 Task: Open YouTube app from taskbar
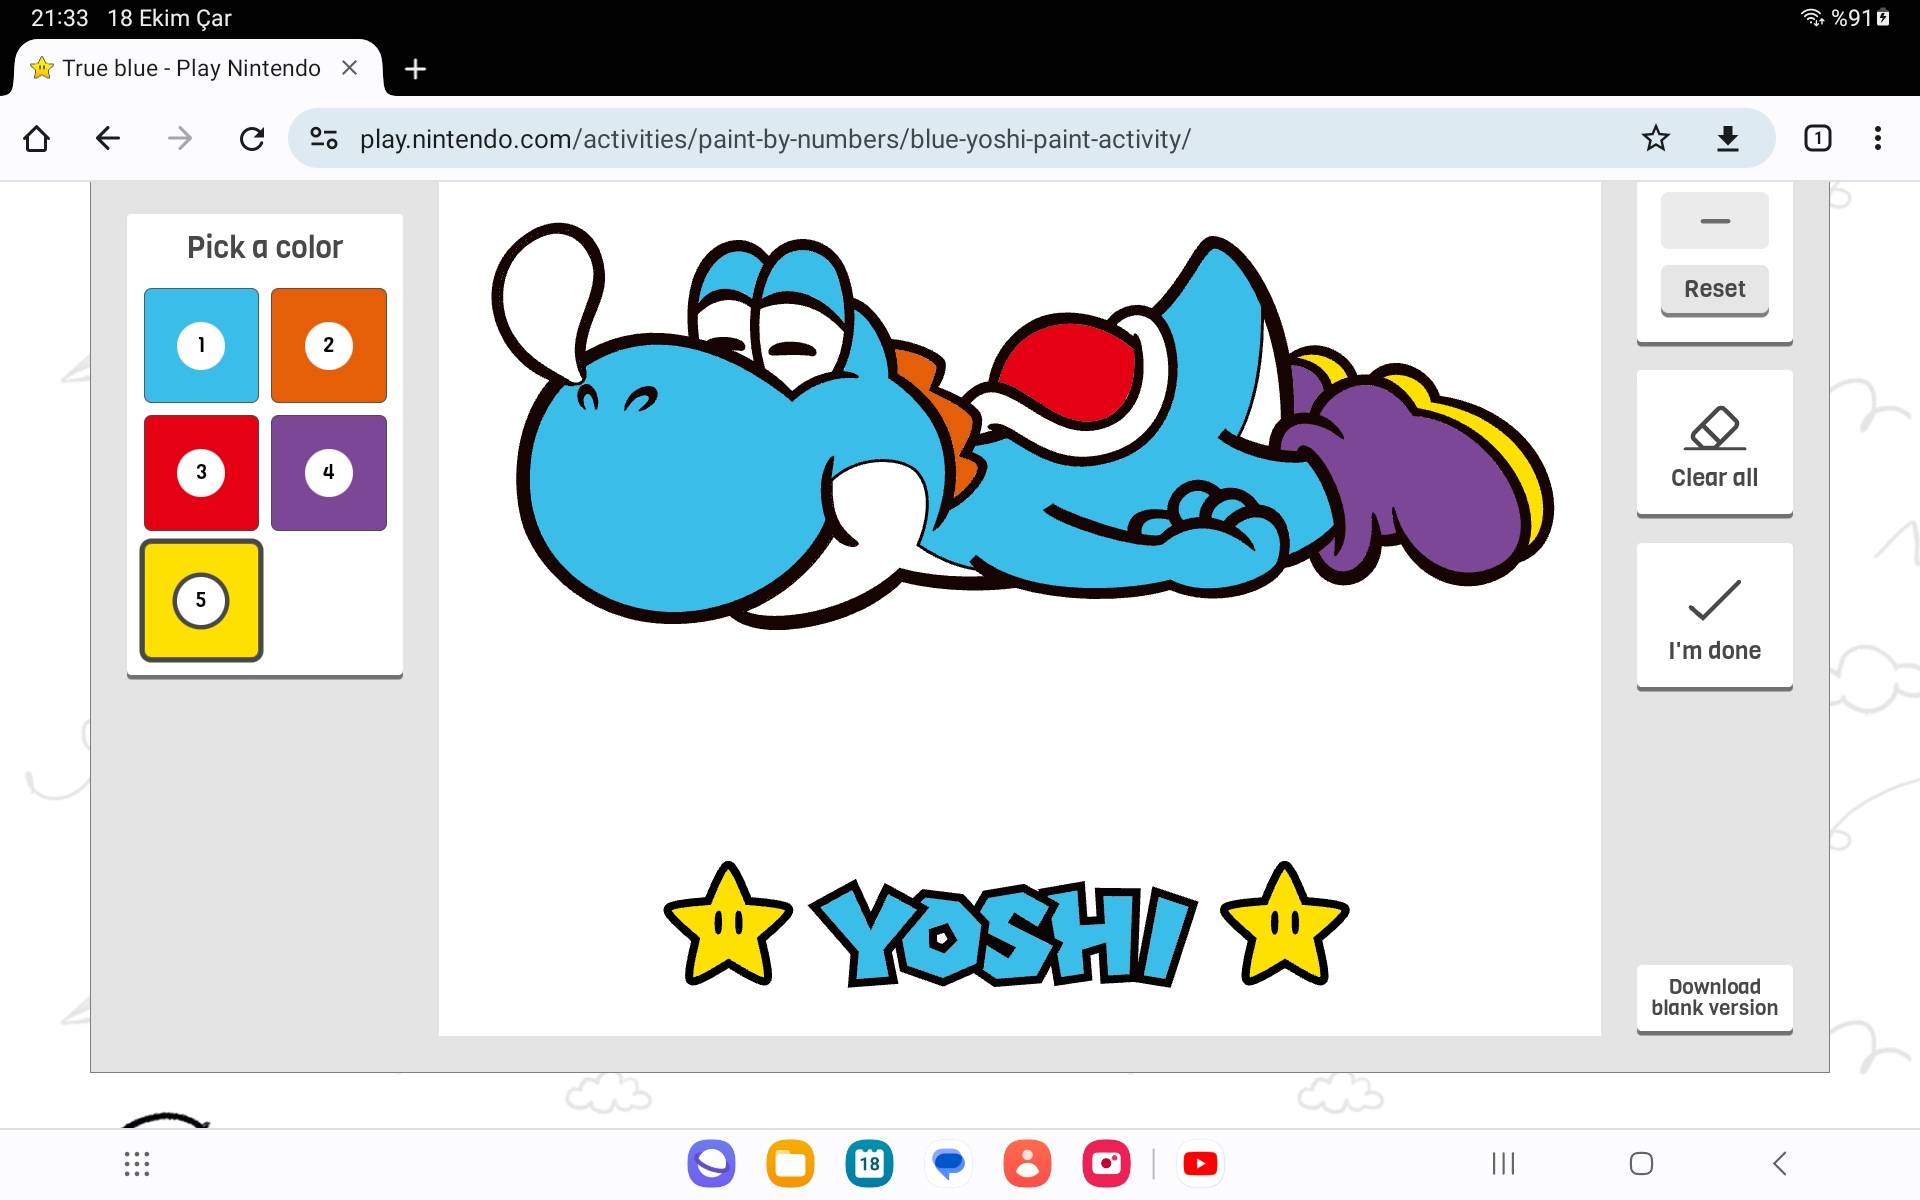(1200, 1164)
